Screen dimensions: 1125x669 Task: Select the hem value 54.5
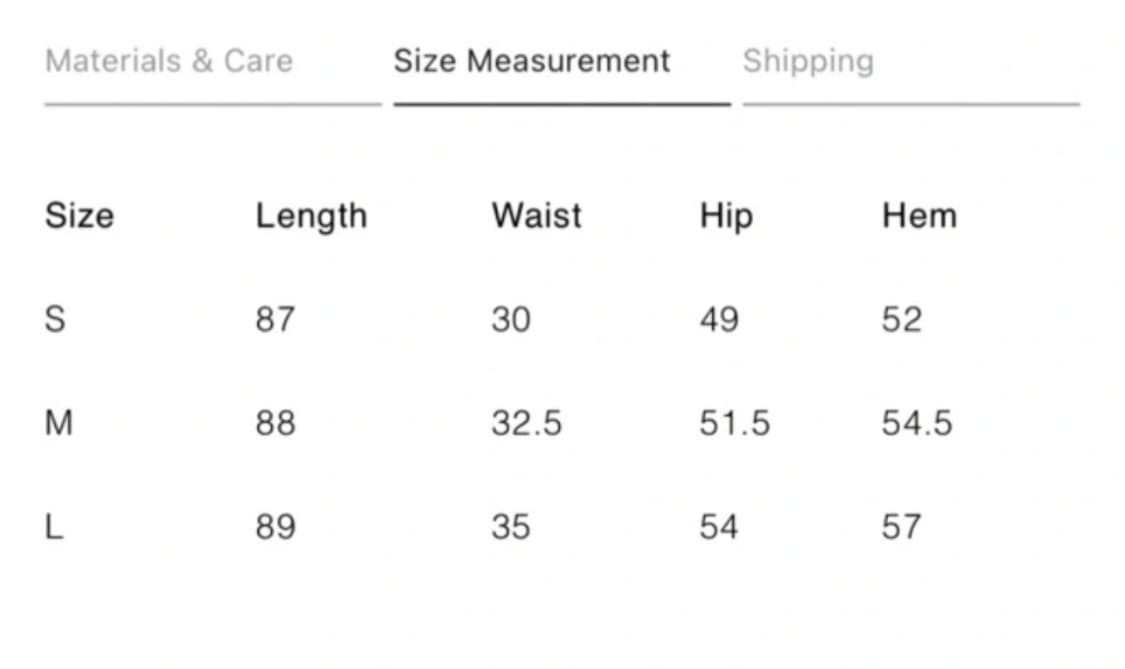pos(917,423)
